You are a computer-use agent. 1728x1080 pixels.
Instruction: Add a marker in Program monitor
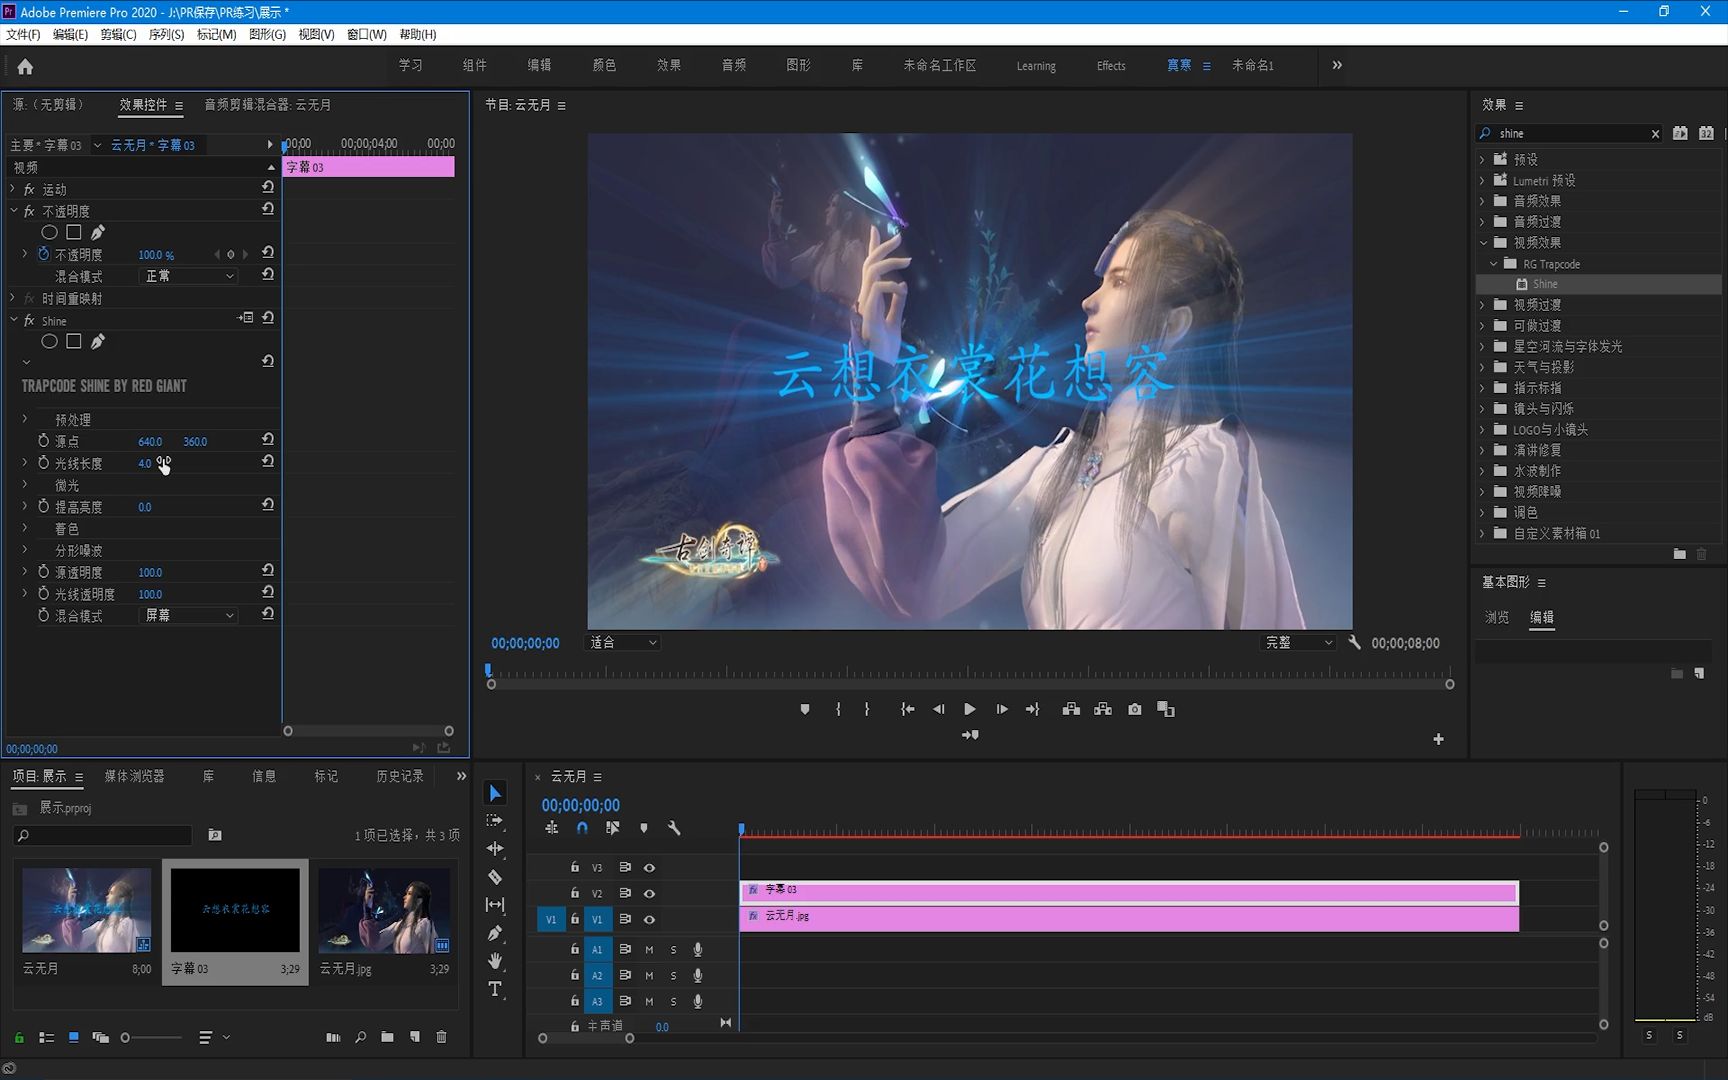click(x=805, y=709)
